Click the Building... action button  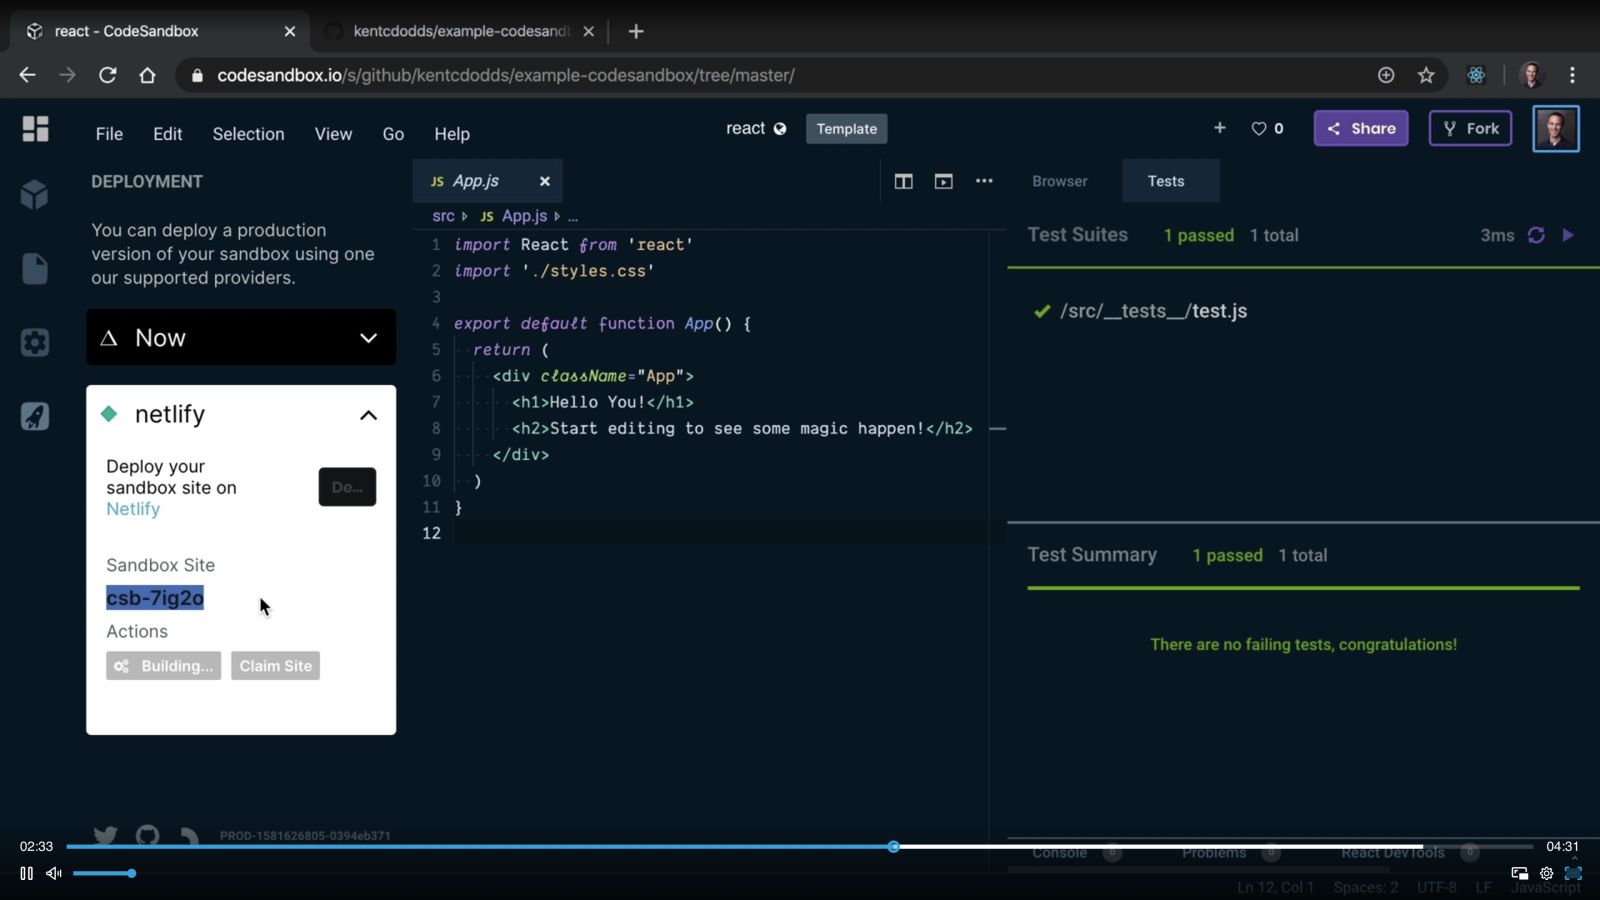[164, 666]
